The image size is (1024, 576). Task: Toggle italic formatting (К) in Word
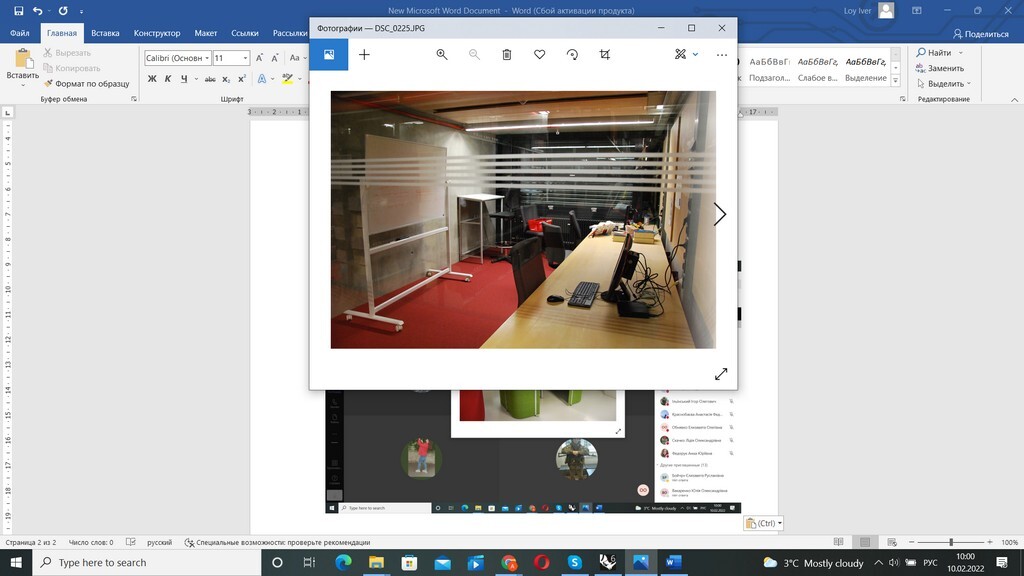[169, 79]
